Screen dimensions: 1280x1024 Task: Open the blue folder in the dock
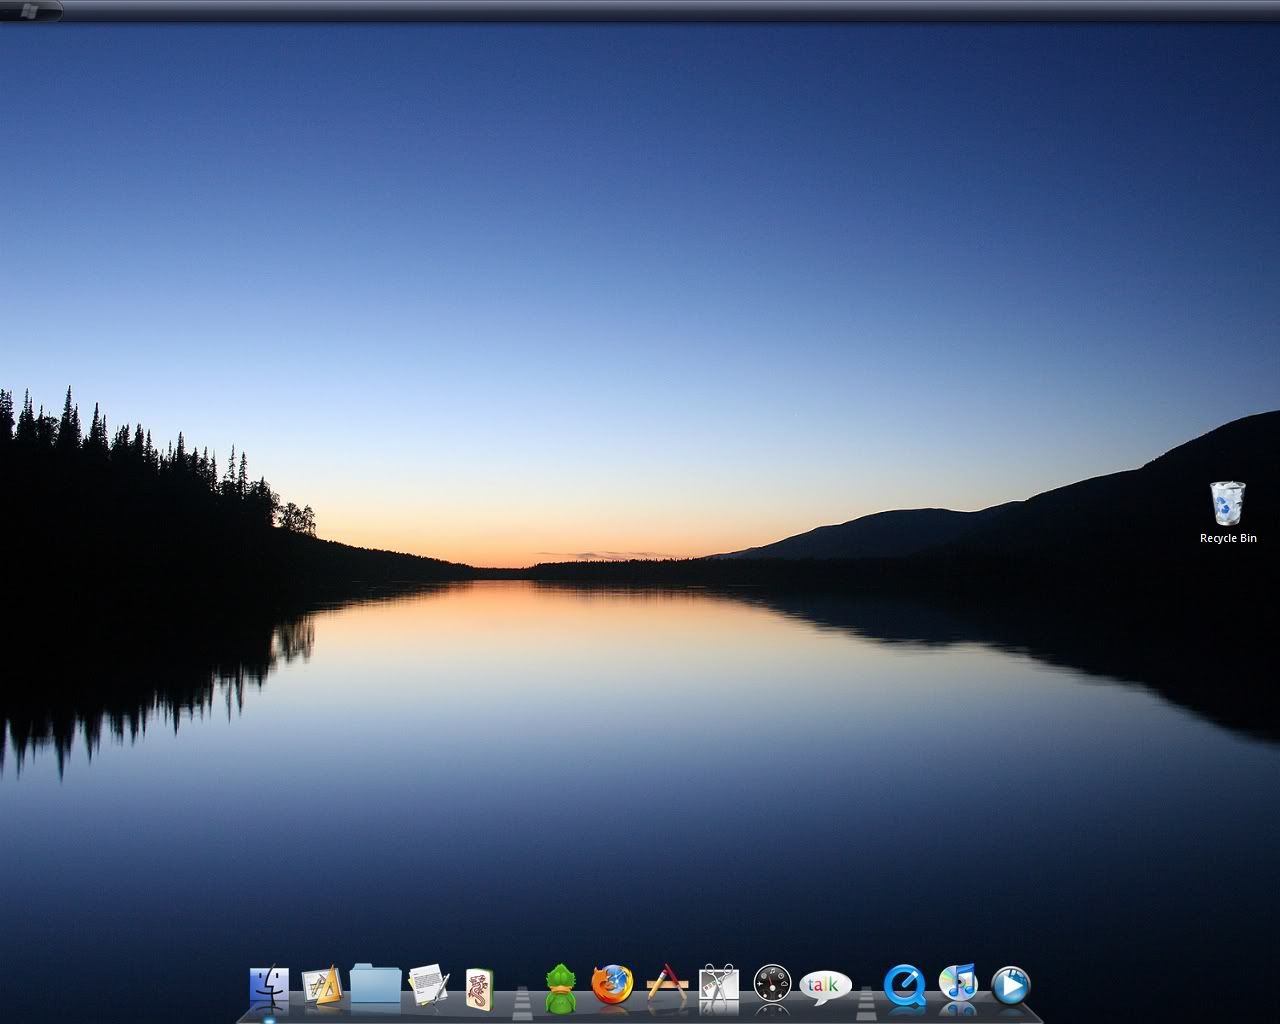point(376,984)
